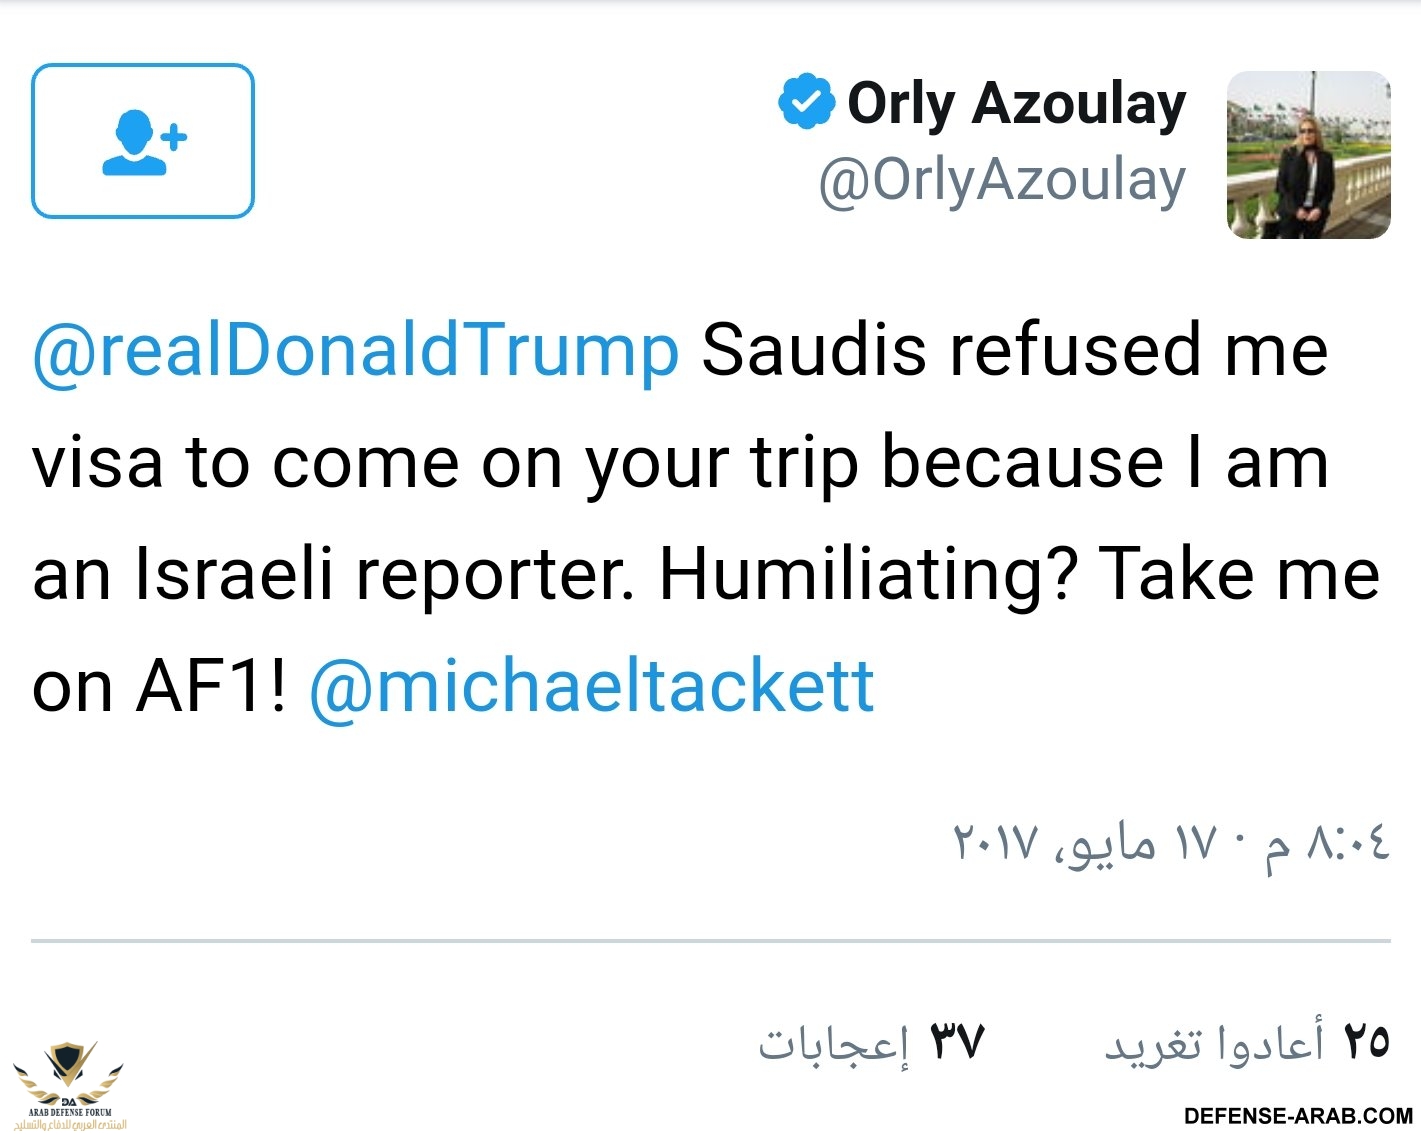
Task: Open Orly Azoulay's profile photo
Action: click(1308, 155)
